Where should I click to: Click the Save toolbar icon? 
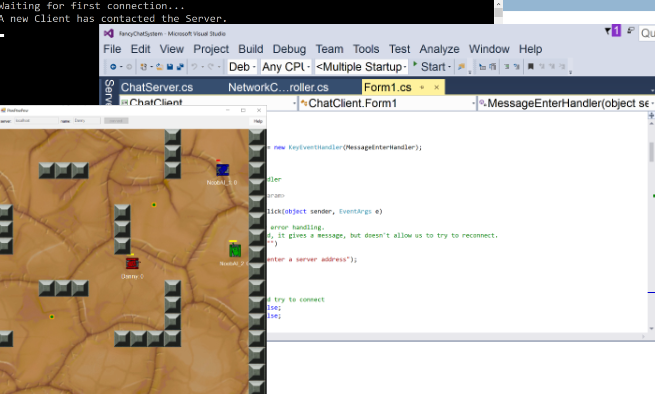(x=170, y=67)
